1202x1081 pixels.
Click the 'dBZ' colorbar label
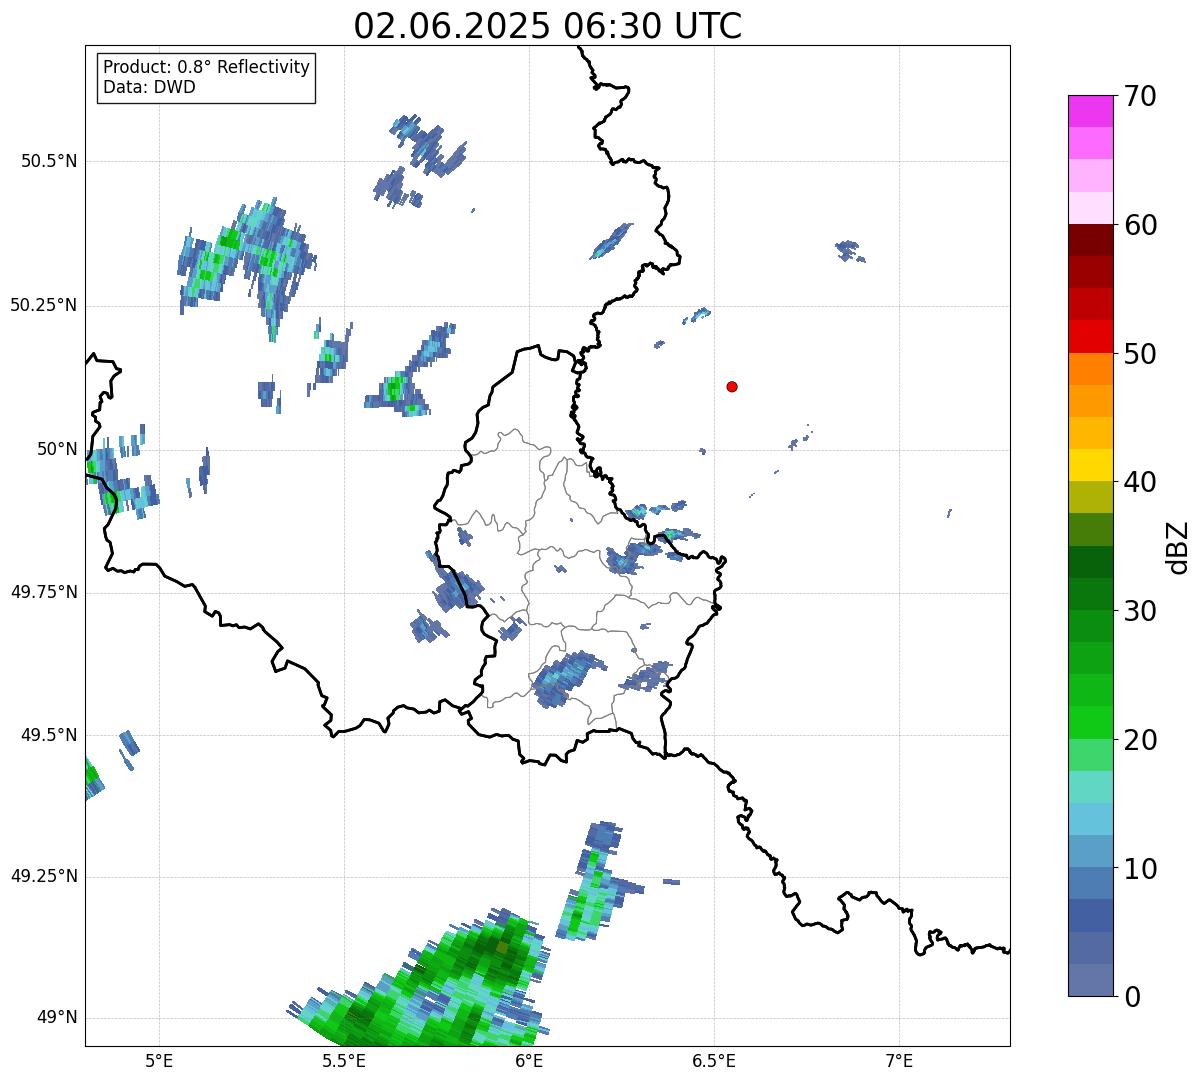1179,546
